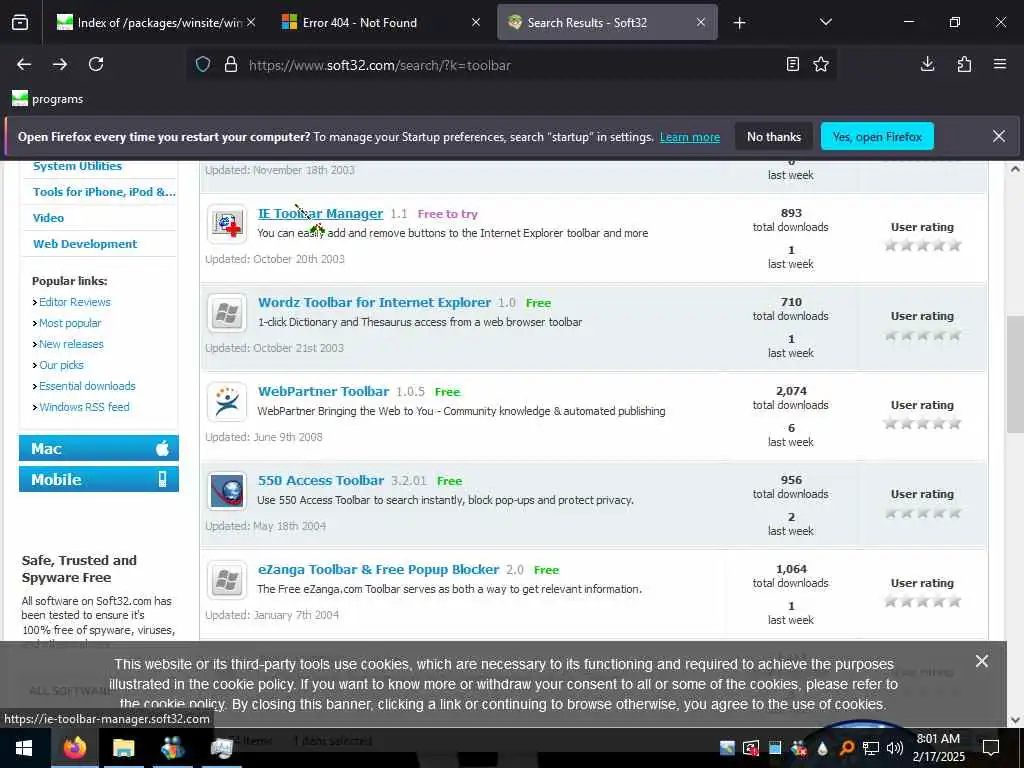This screenshot has width=1024, height=768.
Task: Toggle reader view icon
Action: 792,64
